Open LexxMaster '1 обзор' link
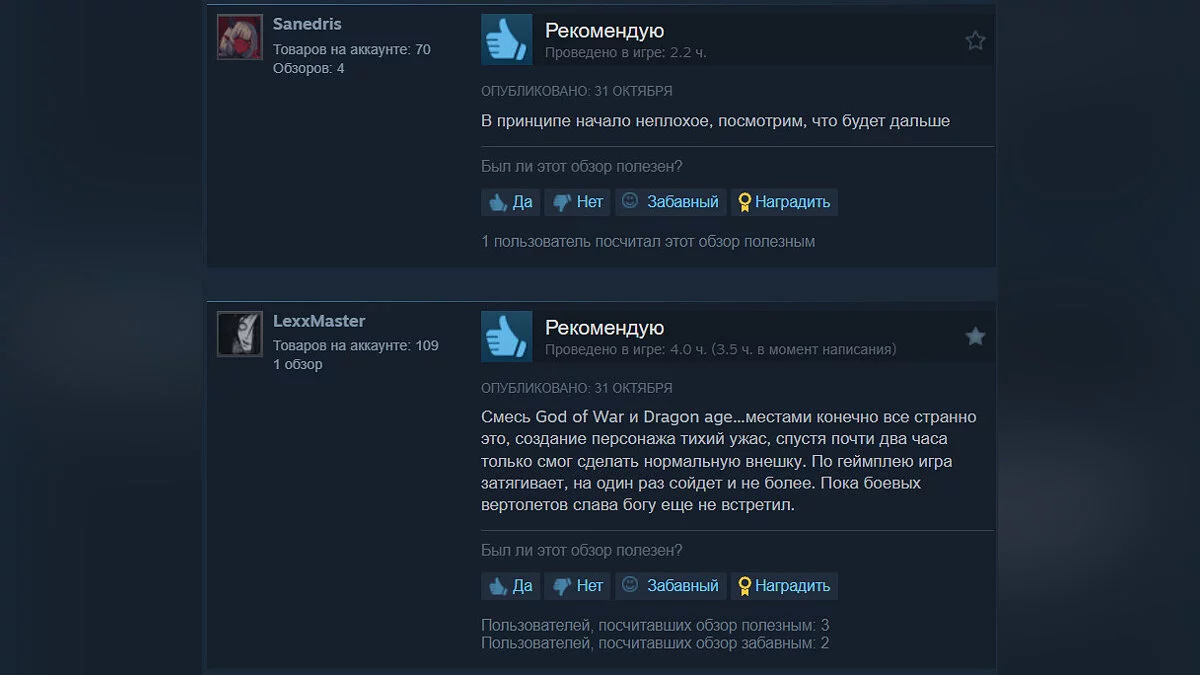 pyautogui.click(x=298, y=364)
